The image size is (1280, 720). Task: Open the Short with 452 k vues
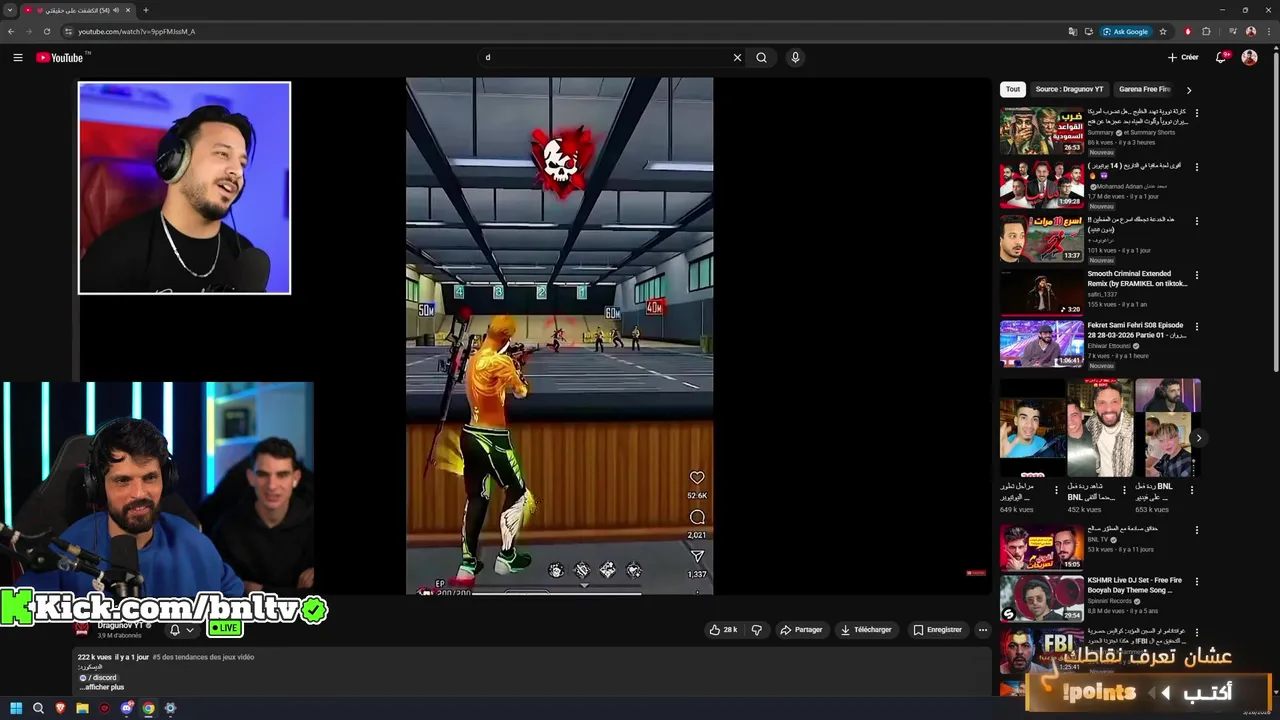pos(1099,428)
